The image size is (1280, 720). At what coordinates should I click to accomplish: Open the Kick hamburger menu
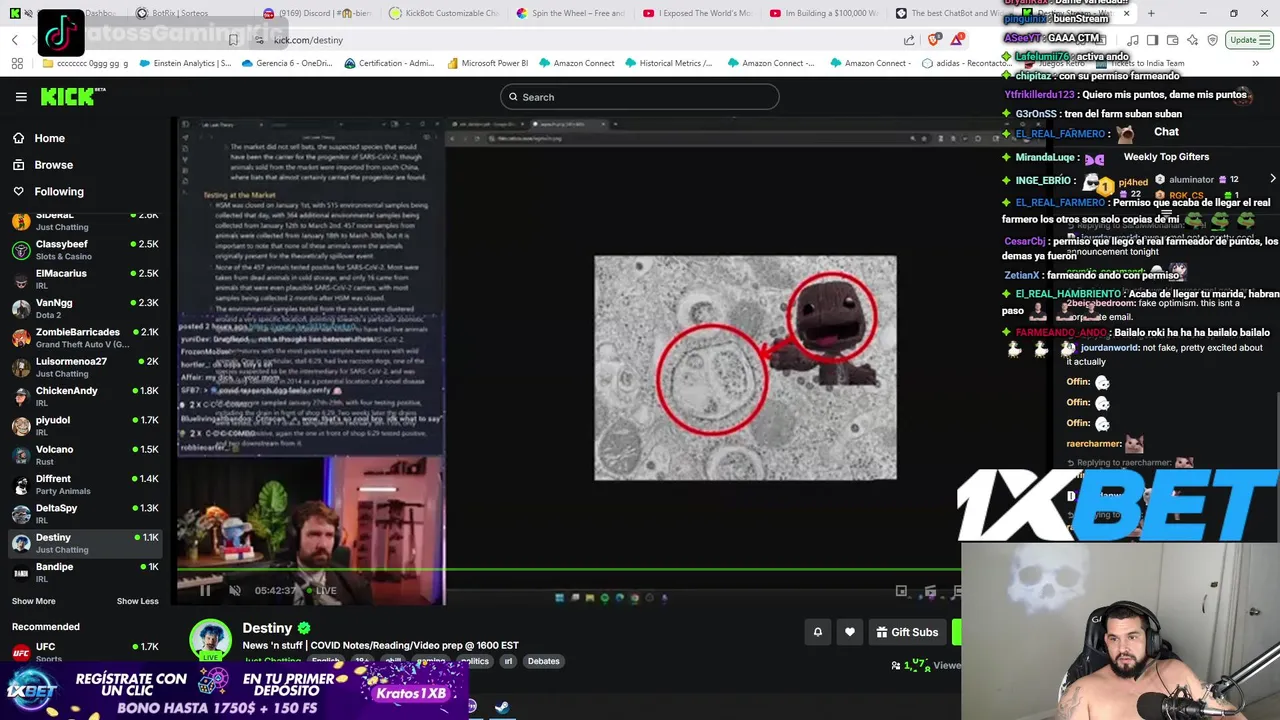[x=21, y=97]
